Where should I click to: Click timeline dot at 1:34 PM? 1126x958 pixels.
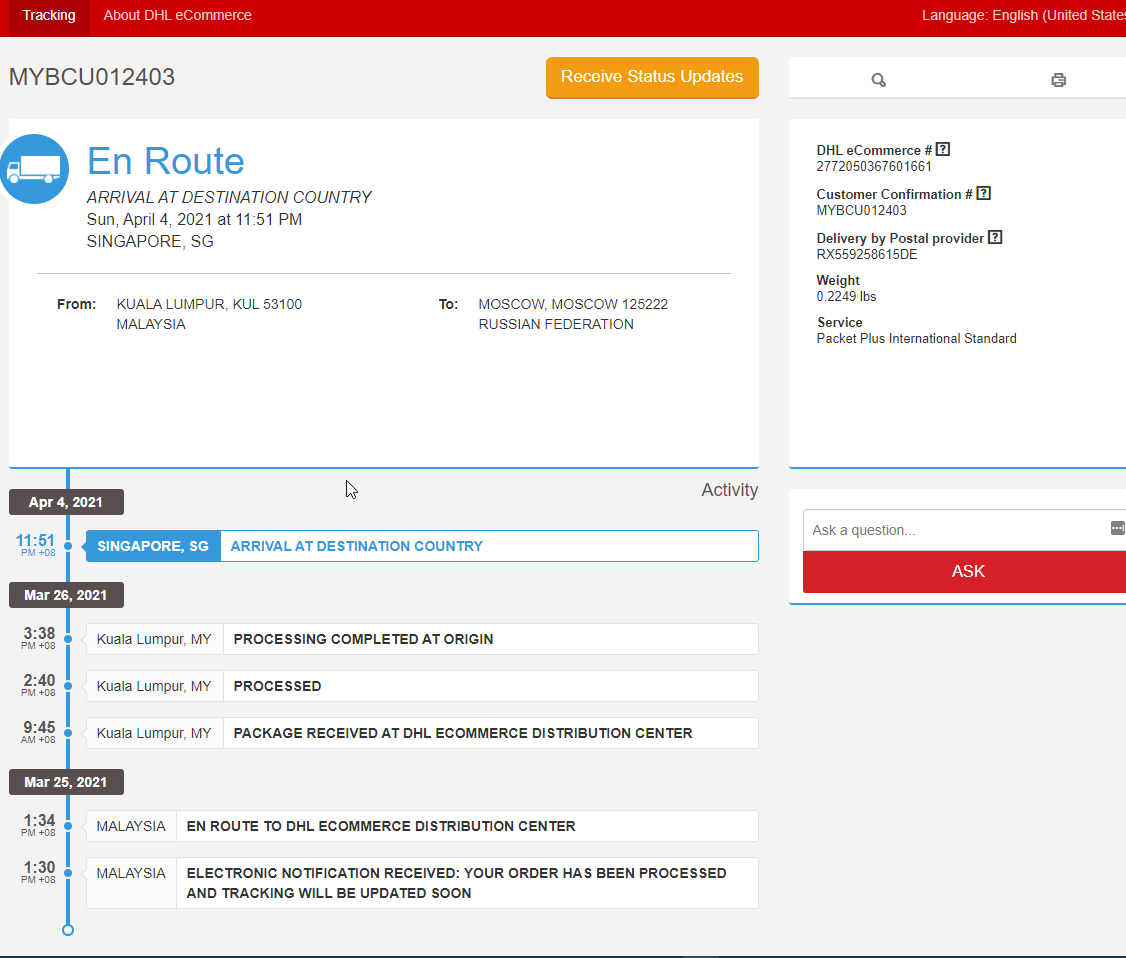(x=68, y=826)
